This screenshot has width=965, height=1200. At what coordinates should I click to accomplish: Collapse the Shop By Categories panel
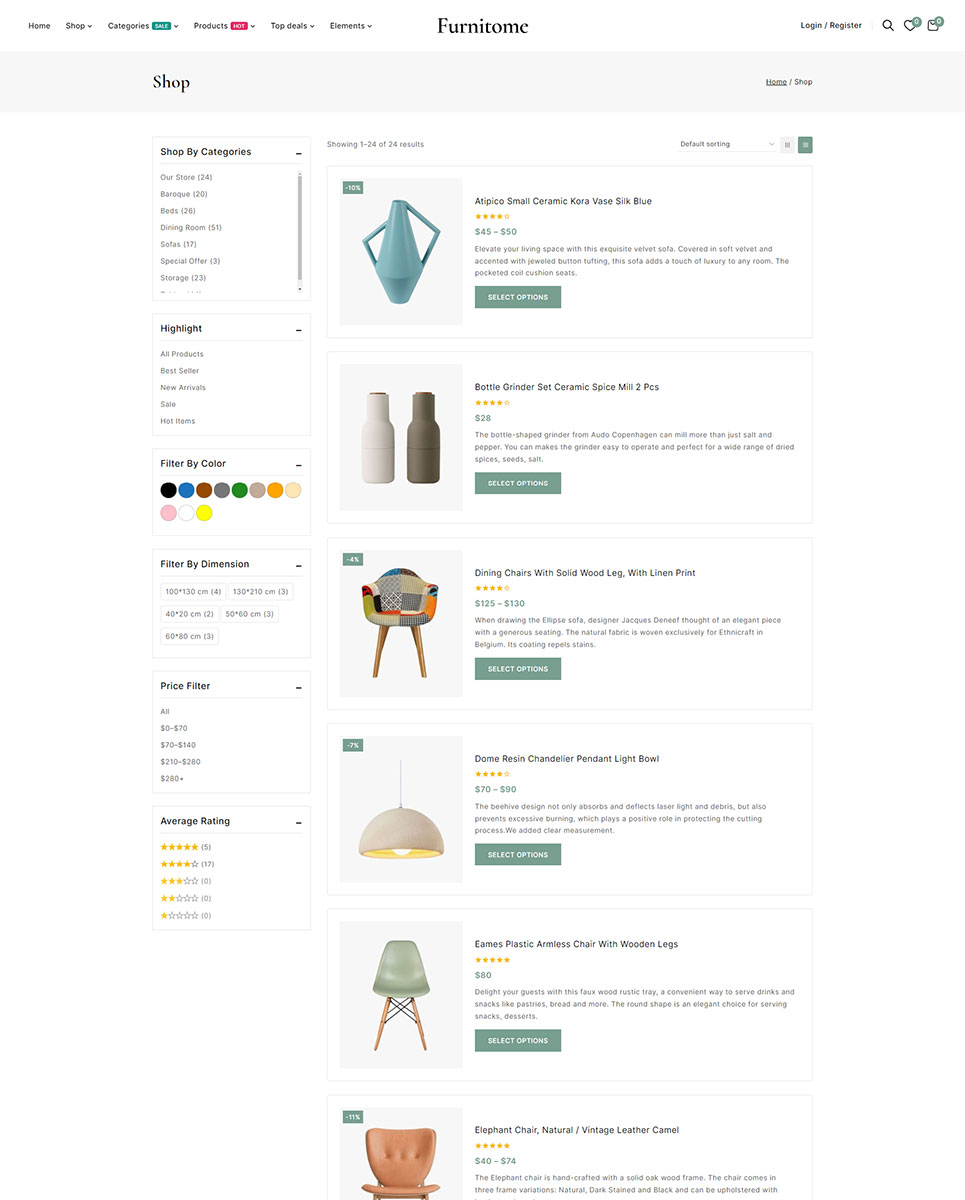[298, 153]
